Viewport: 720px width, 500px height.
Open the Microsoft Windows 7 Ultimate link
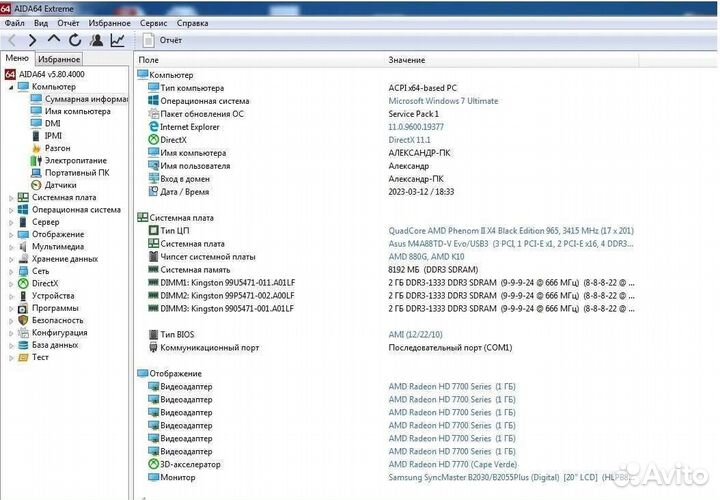(442, 101)
